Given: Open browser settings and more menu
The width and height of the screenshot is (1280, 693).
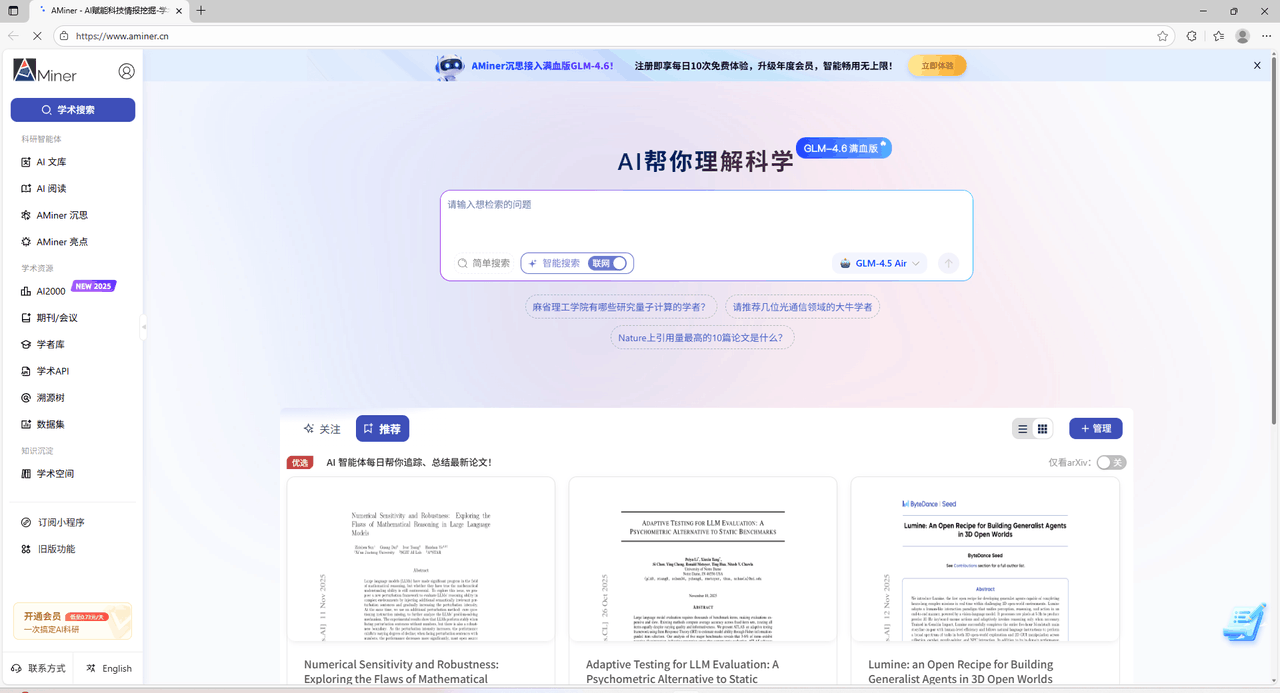Looking at the screenshot, I should click(1266, 35).
